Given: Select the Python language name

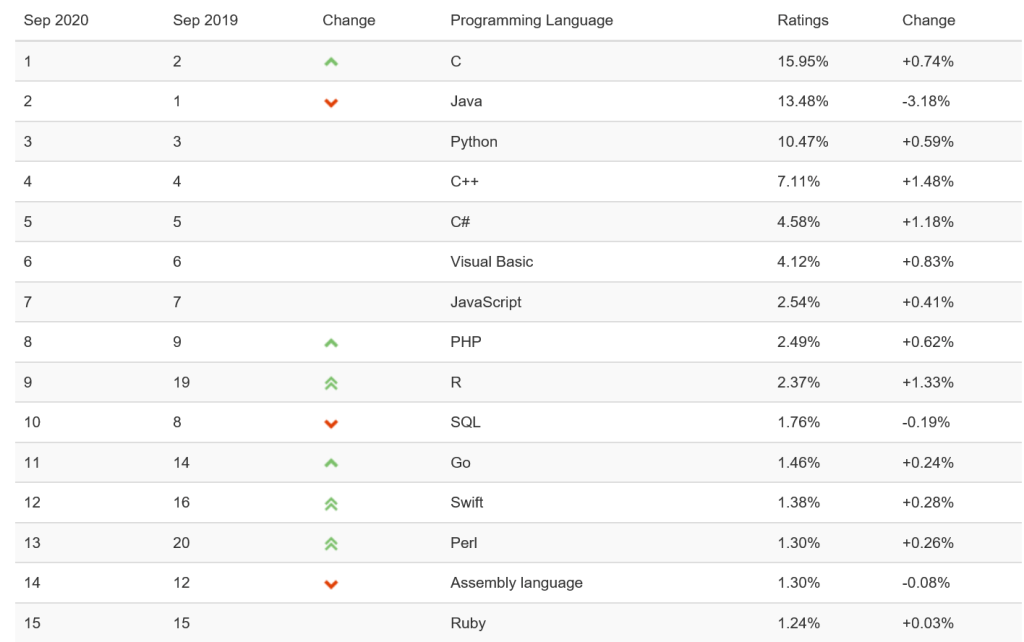Looking at the screenshot, I should [x=473, y=142].
